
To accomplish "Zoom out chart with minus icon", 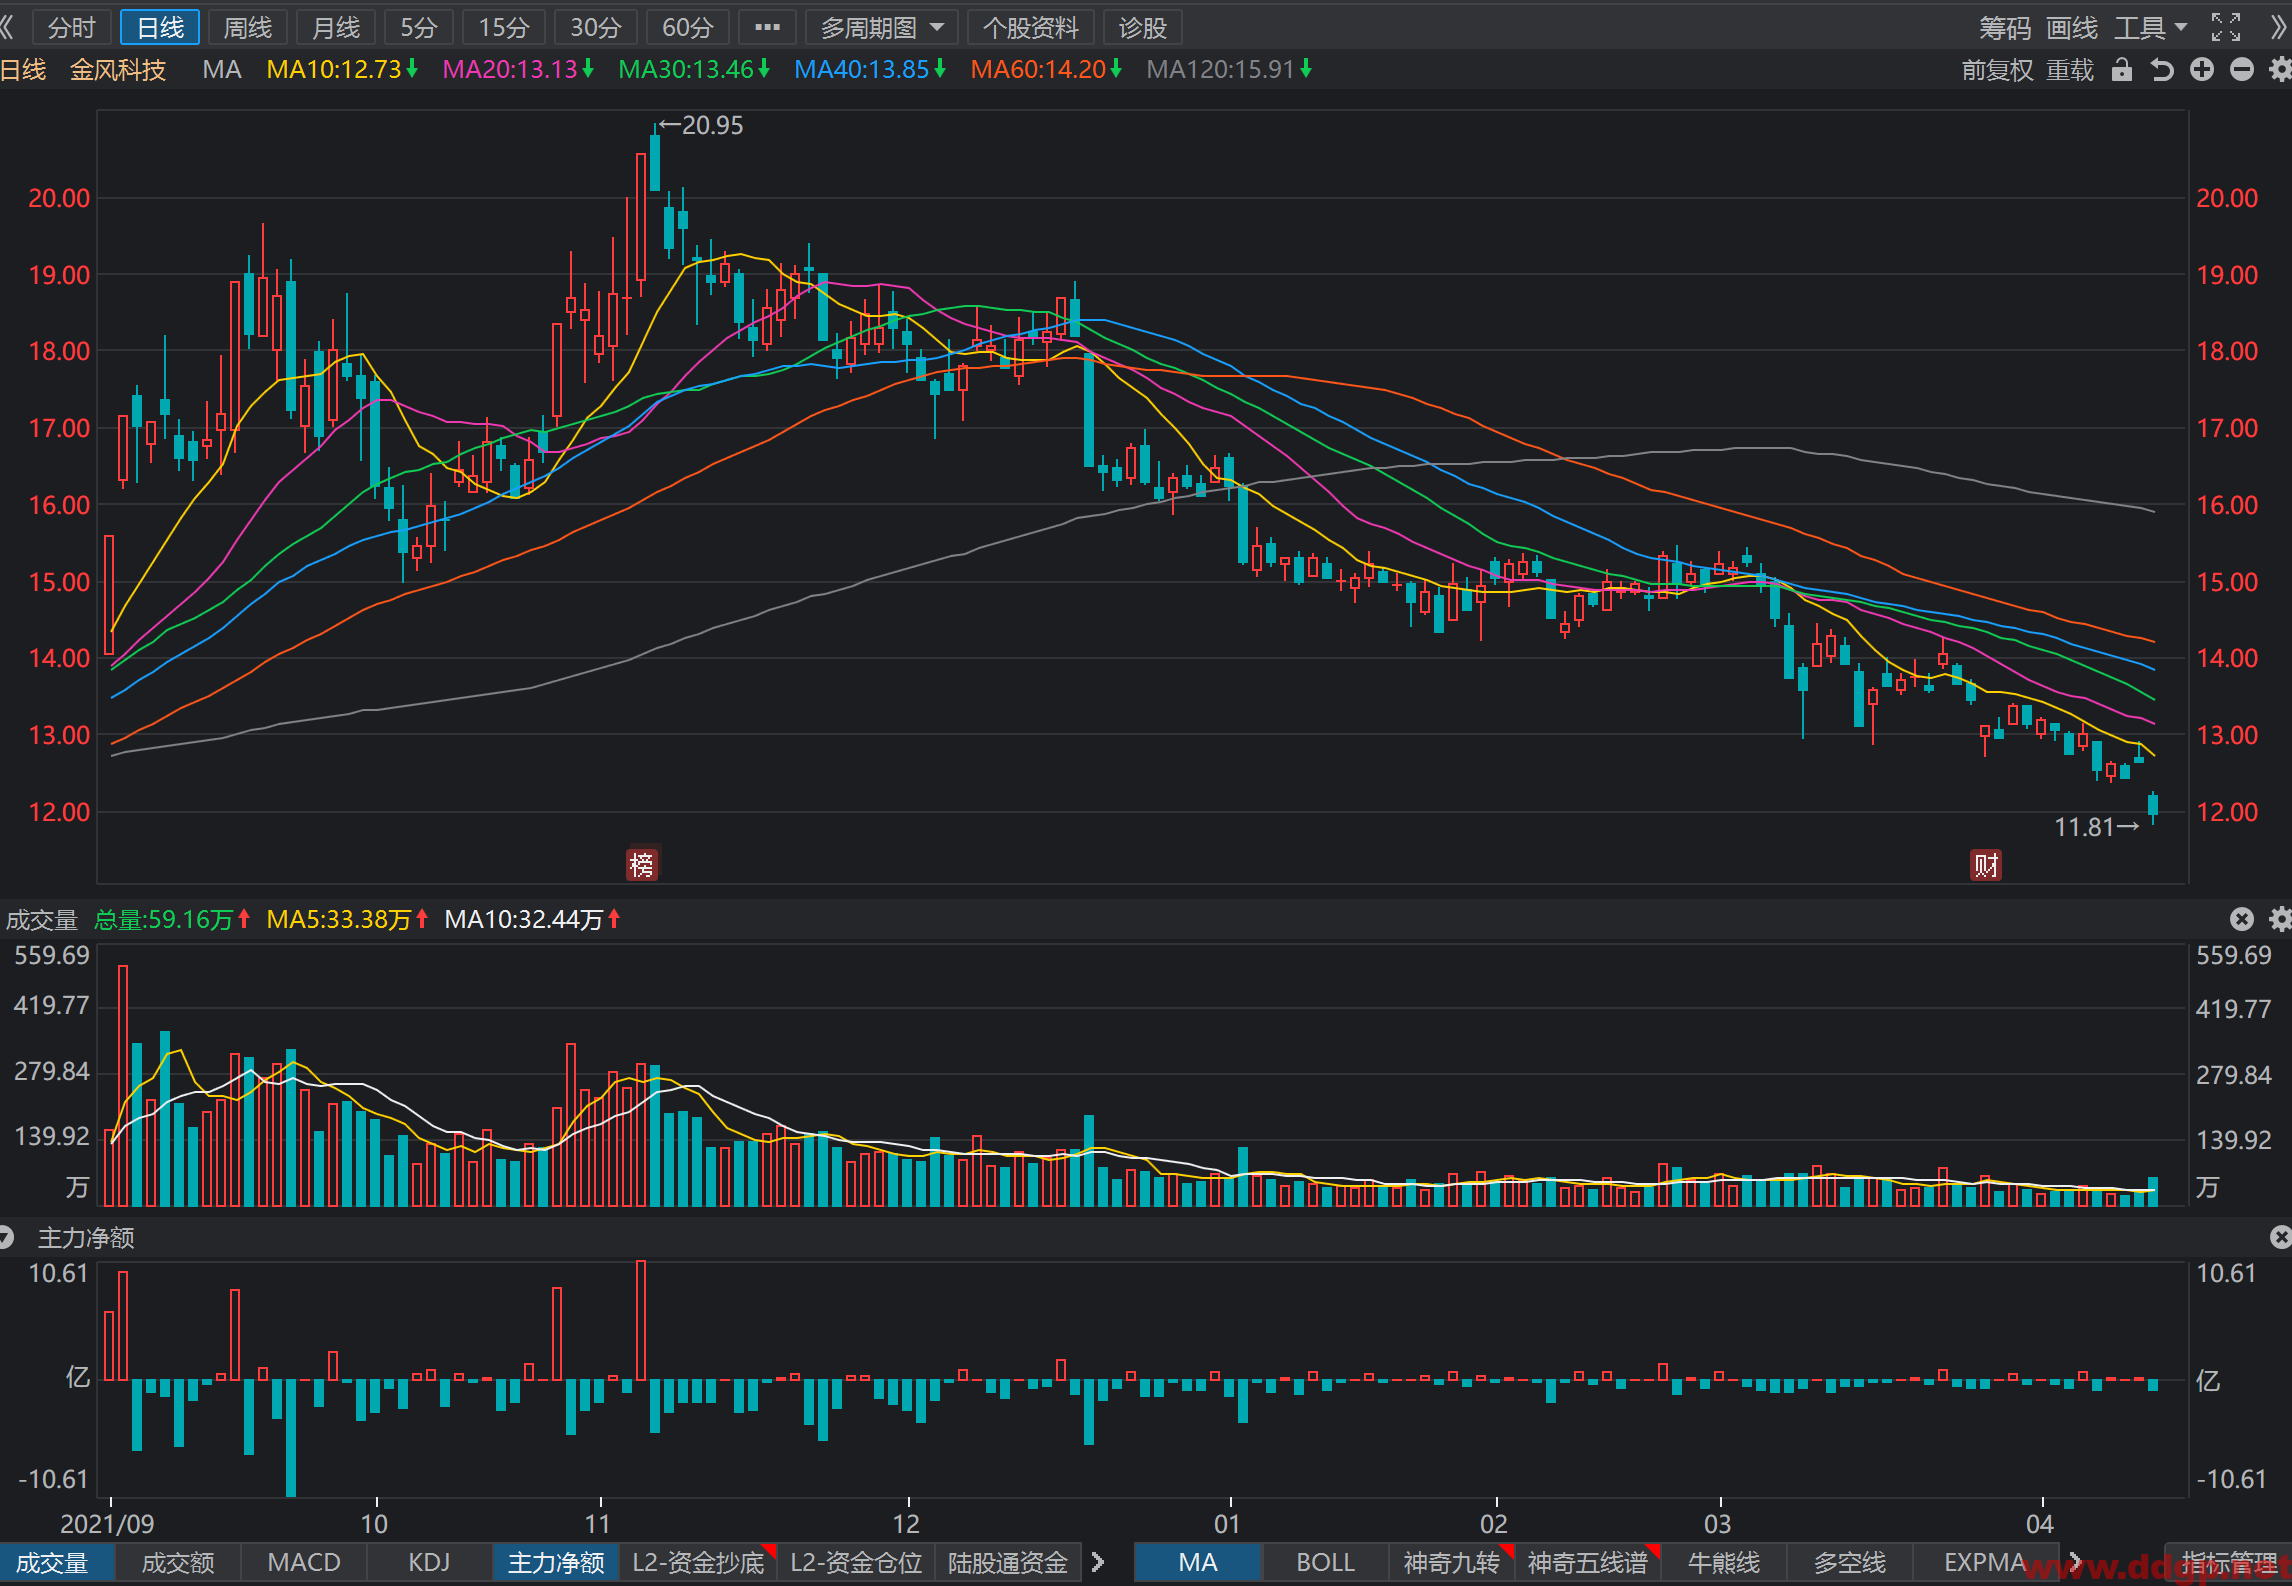I will tap(2242, 70).
